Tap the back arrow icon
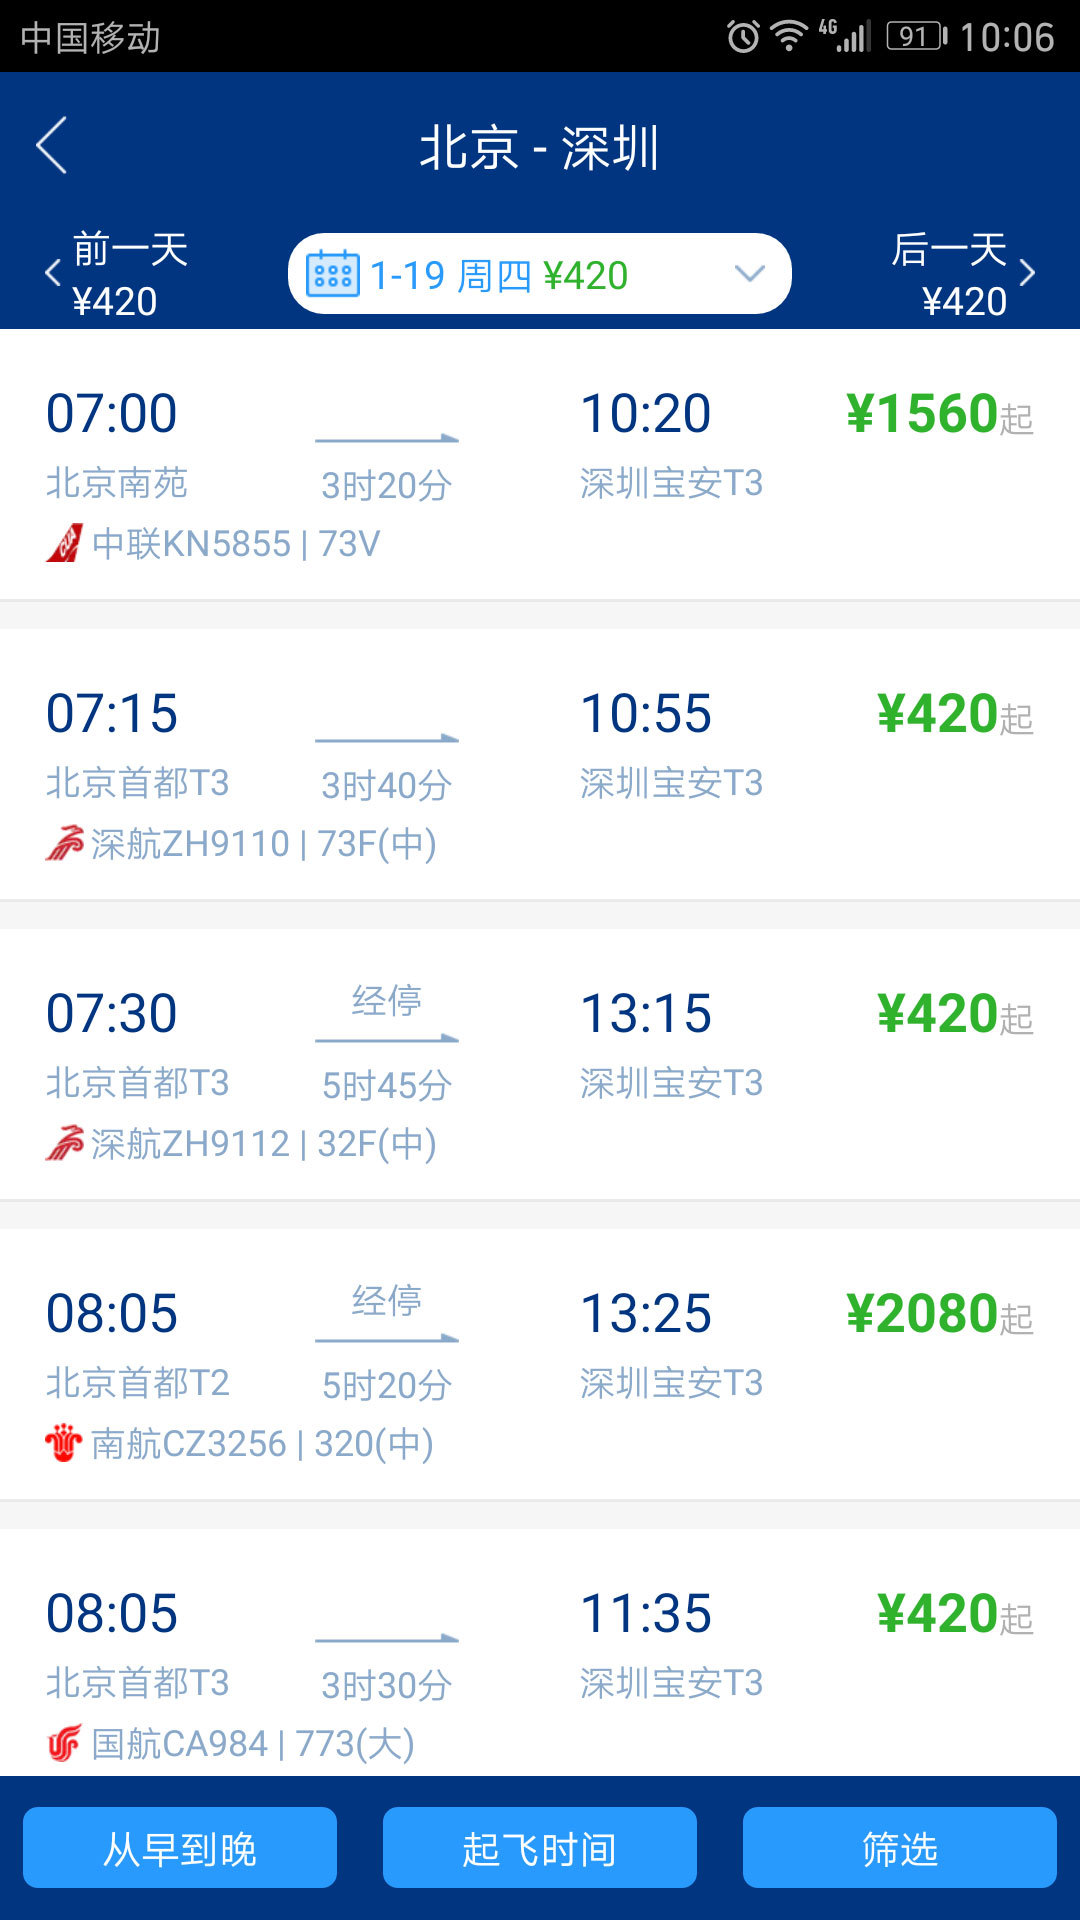Image resolution: width=1080 pixels, height=1920 pixels. click(52, 146)
